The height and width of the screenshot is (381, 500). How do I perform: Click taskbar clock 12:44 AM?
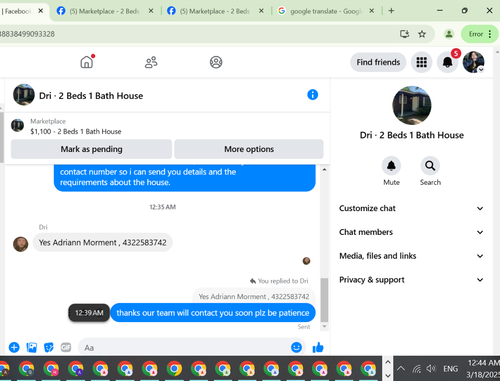click(x=483, y=363)
